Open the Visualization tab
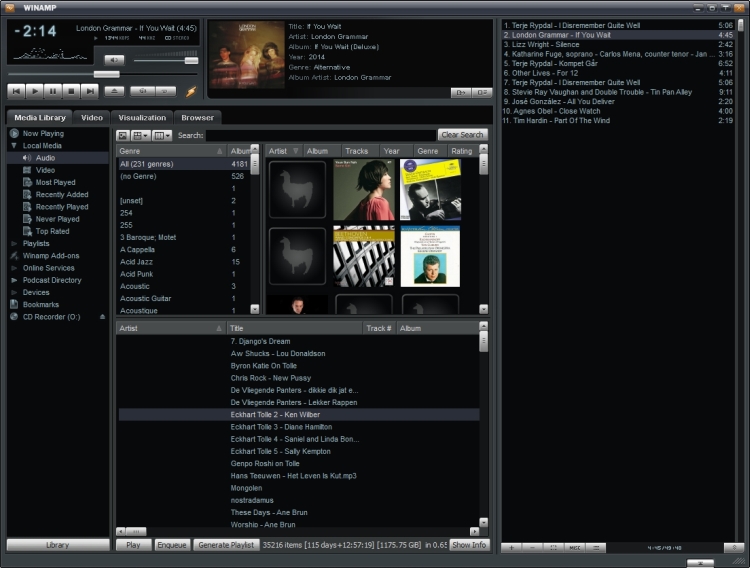 coord(142,118)
